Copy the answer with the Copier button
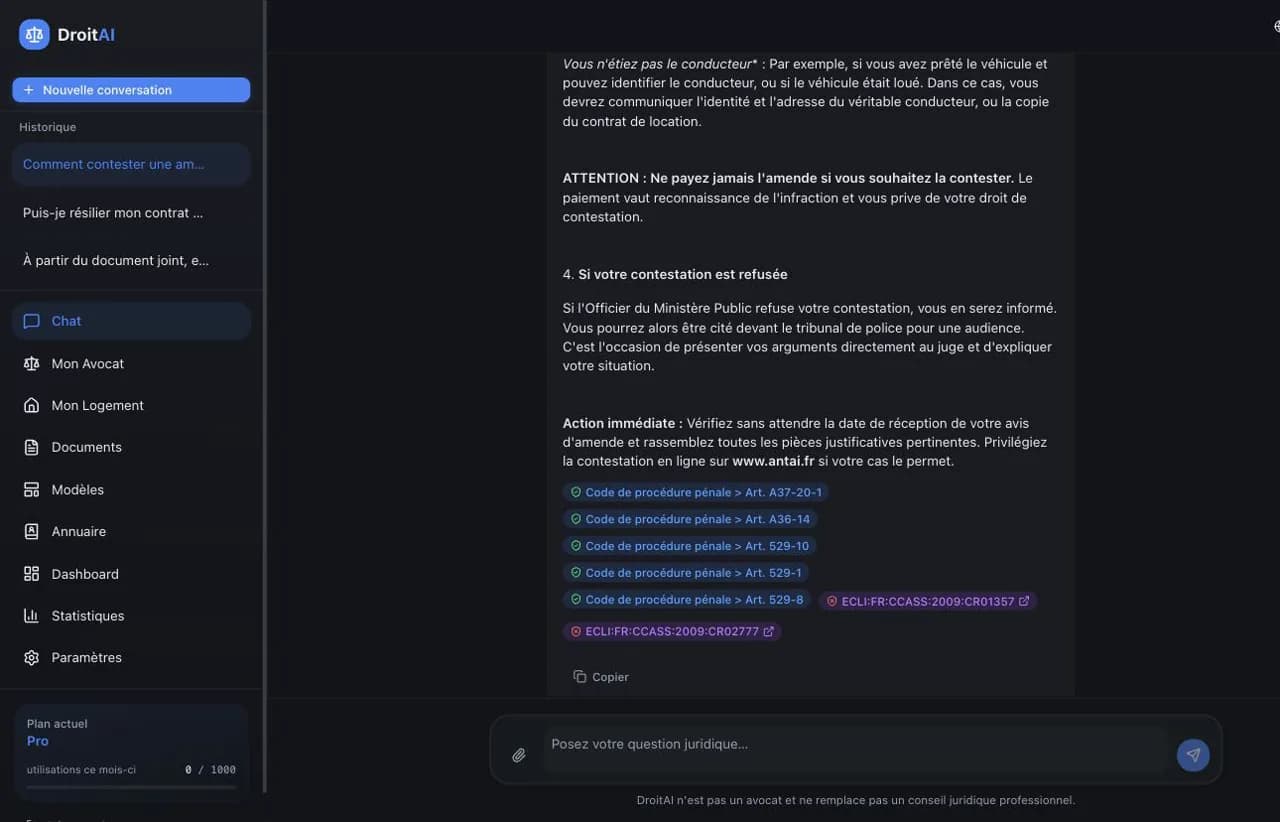 click(601, 677)
